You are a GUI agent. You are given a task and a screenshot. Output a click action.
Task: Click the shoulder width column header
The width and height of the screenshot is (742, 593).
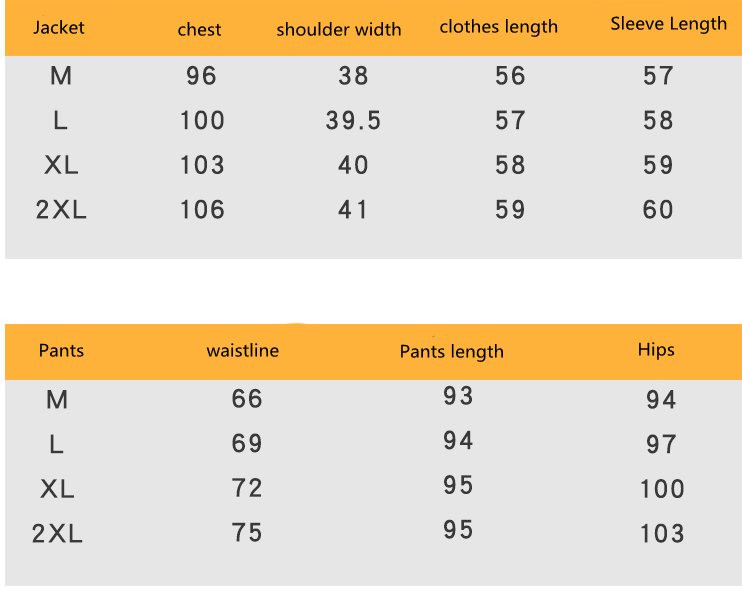339,30
